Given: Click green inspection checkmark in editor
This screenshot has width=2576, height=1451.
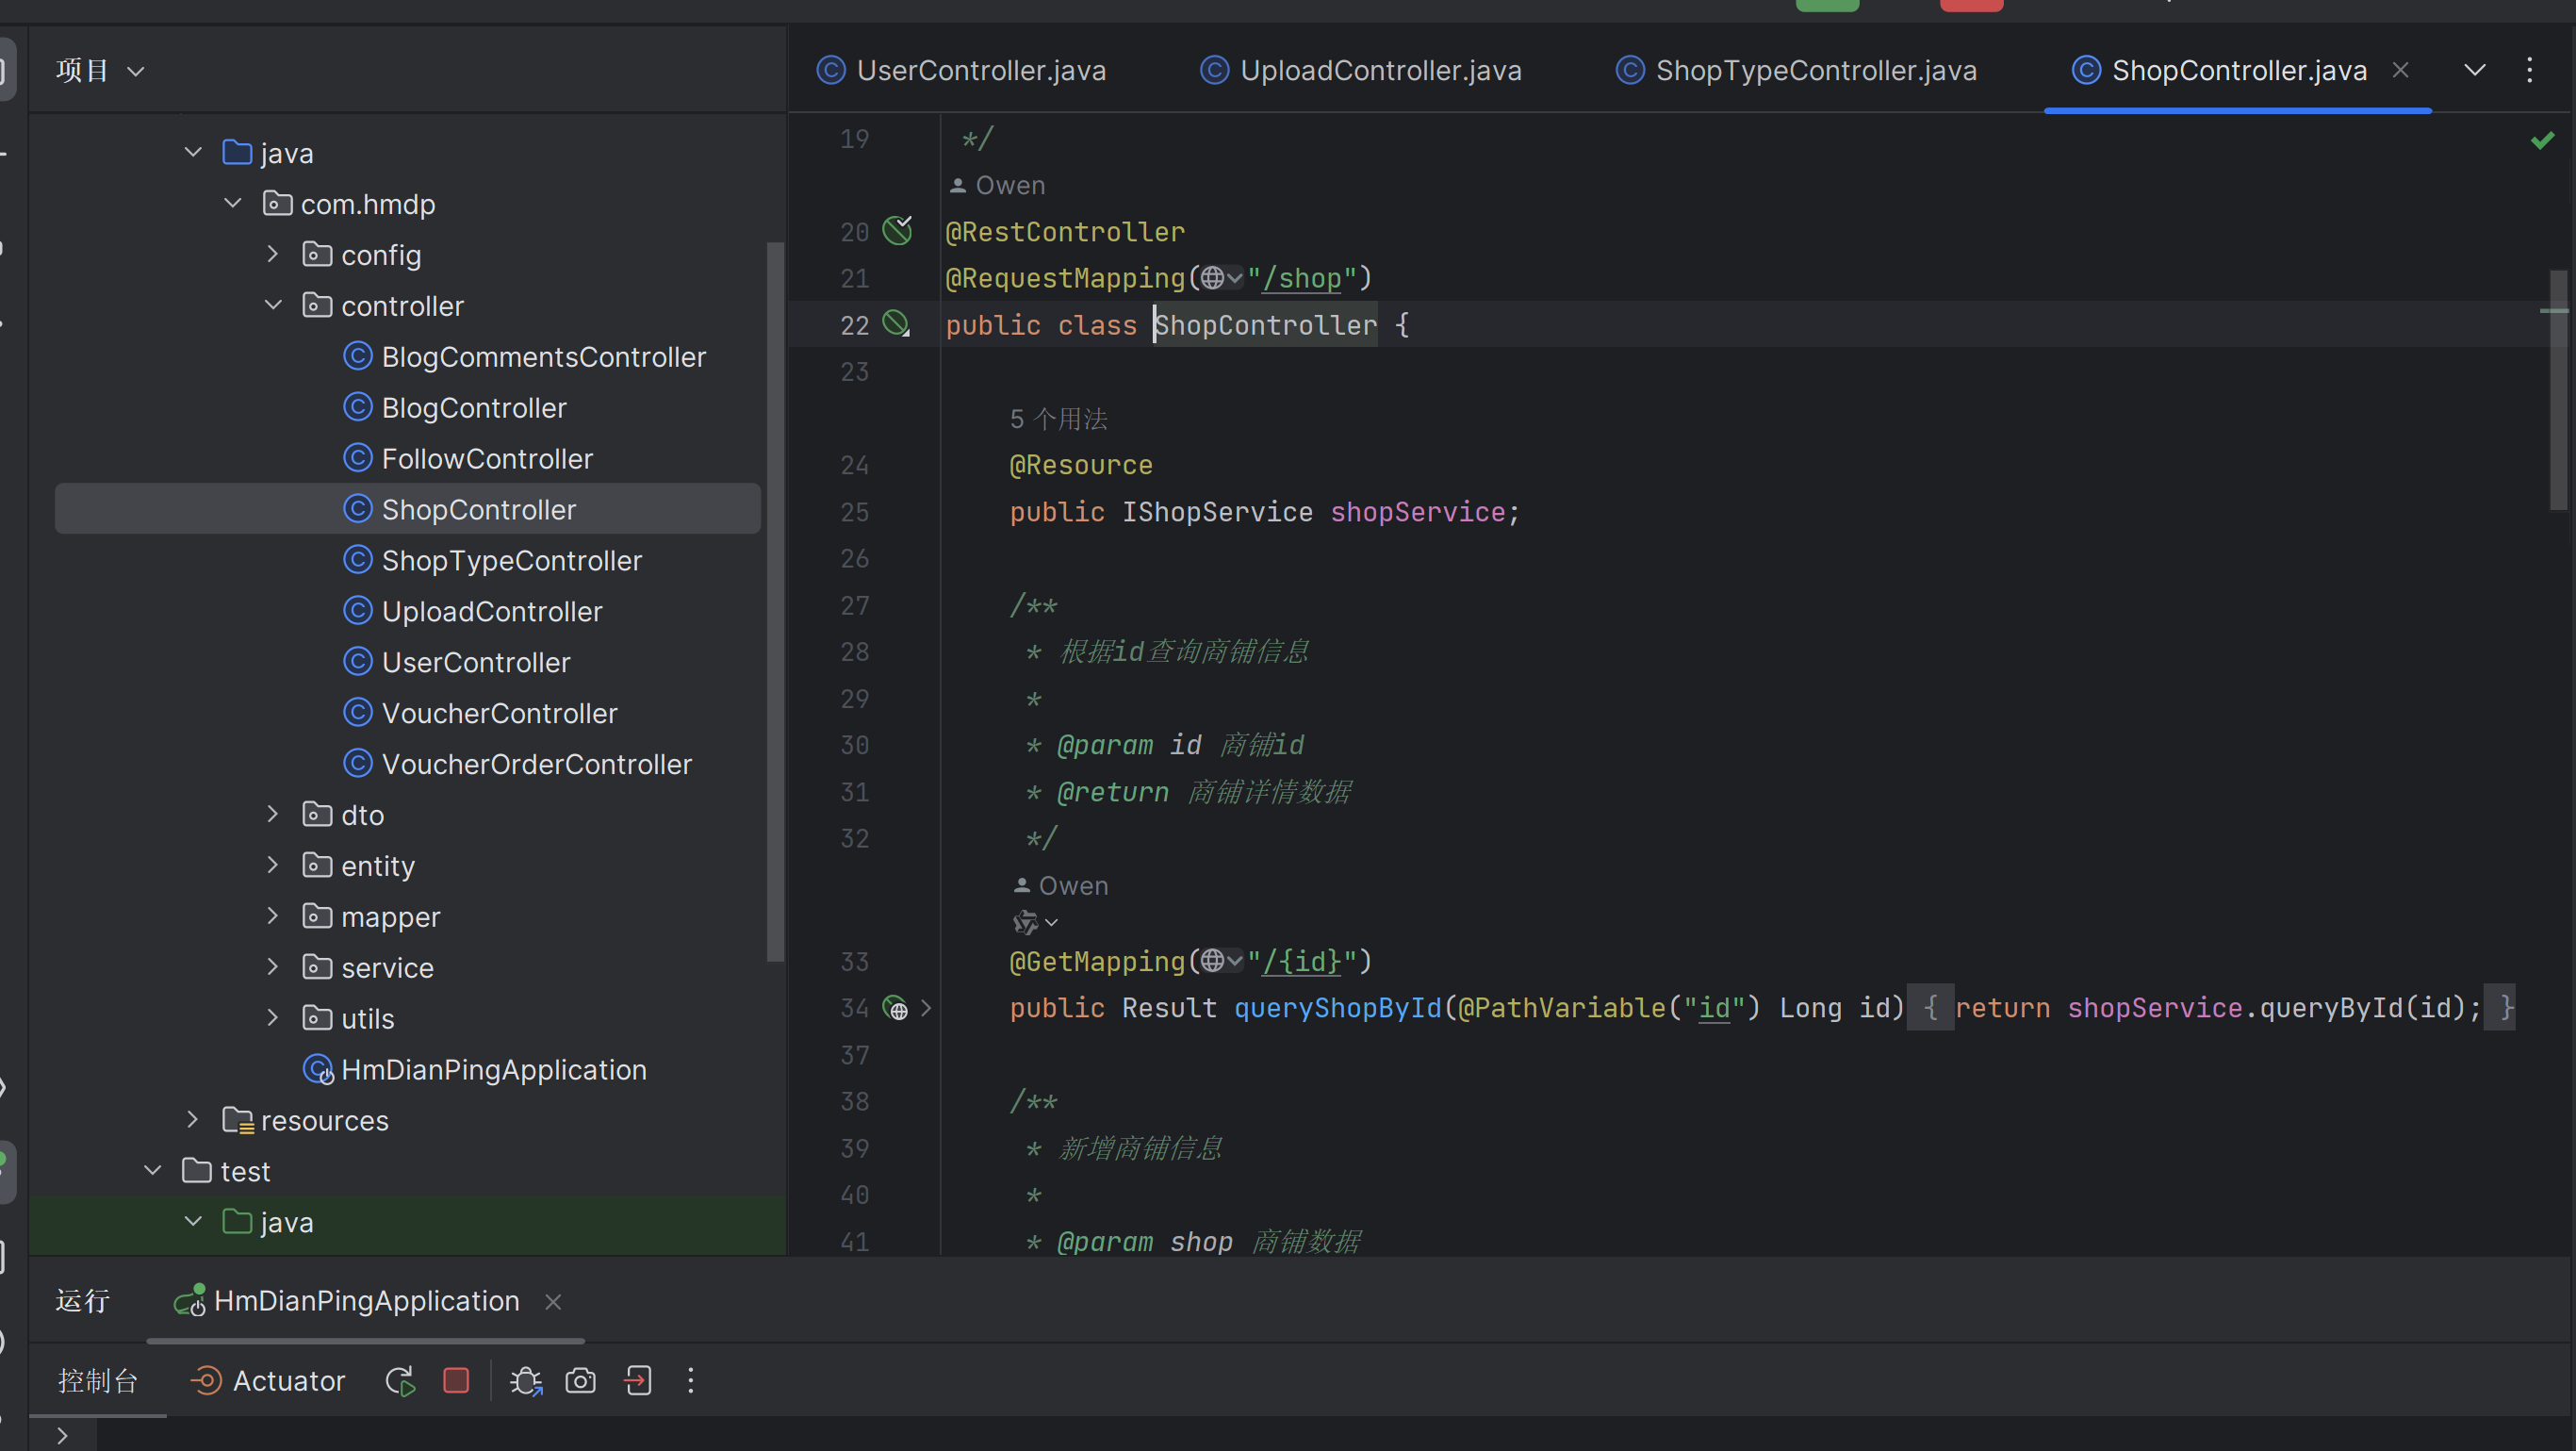Looking at the screenshot, I should point(2542,140).
